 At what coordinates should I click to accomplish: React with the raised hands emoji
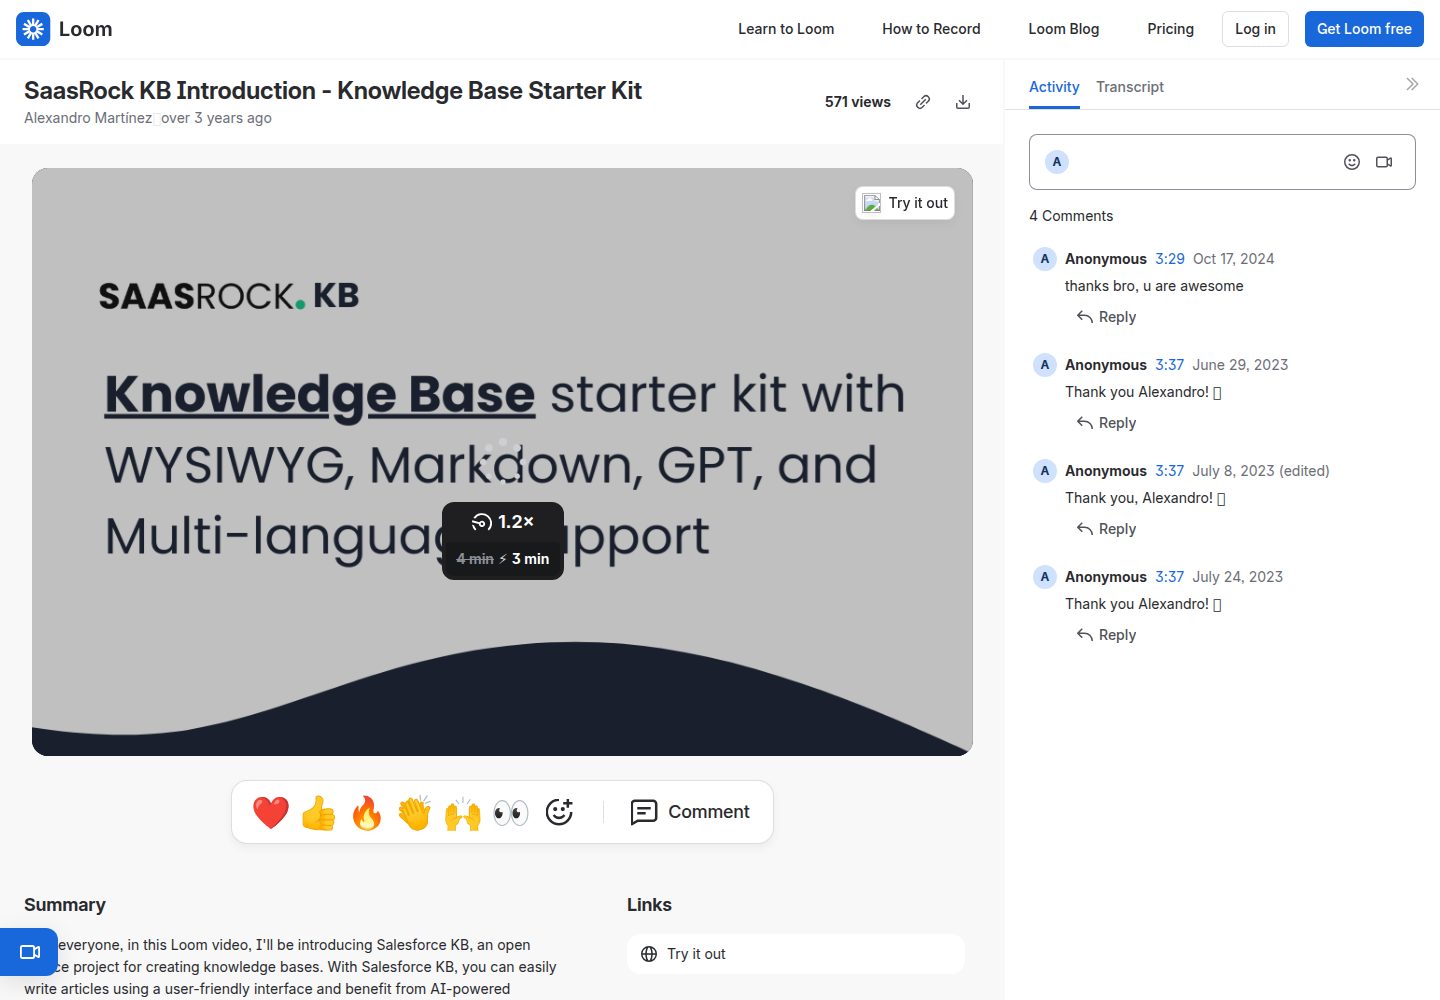click(x=463, y=812)
